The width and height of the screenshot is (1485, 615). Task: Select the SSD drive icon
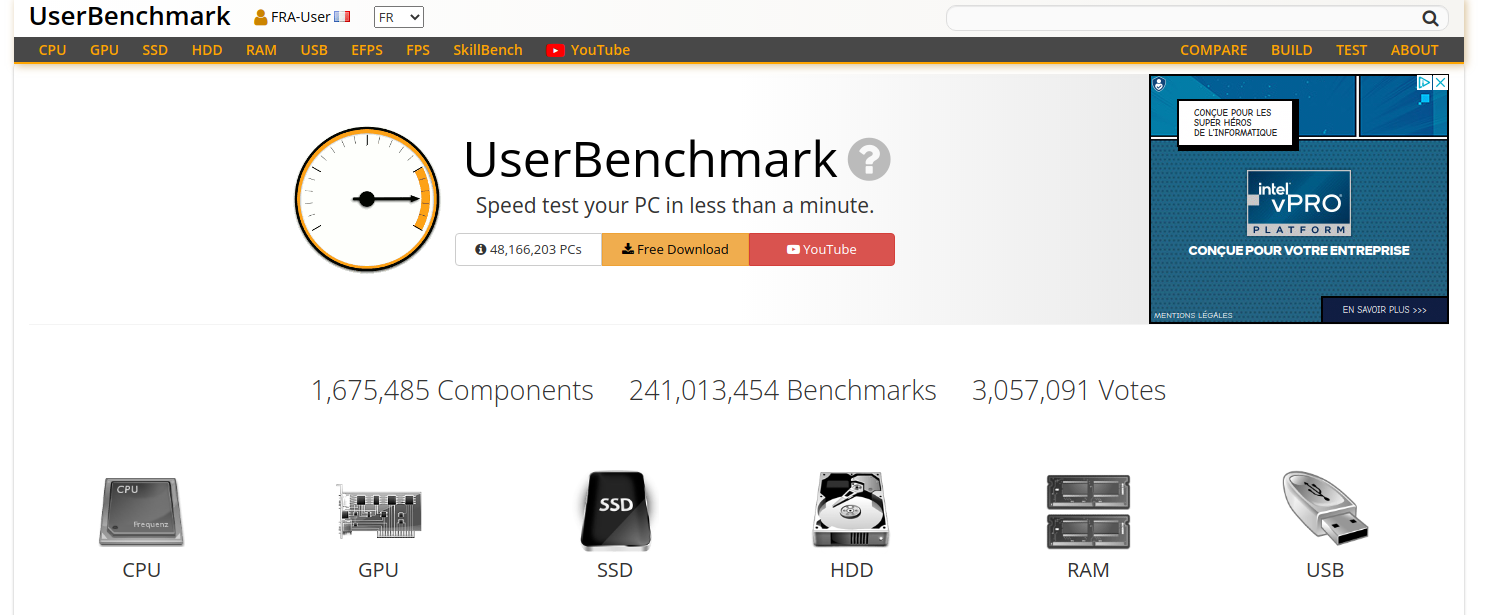coord(615,511)
